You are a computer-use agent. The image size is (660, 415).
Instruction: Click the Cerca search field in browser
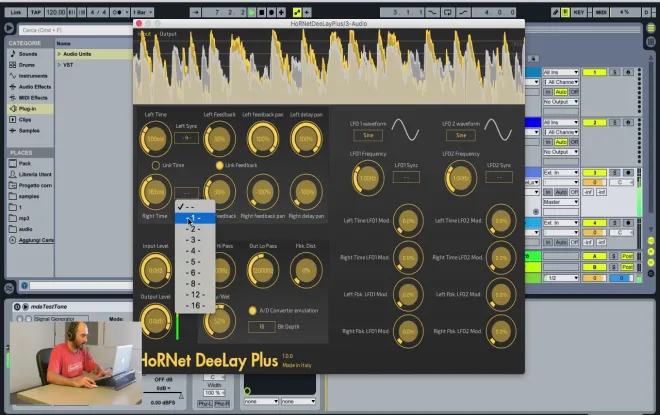(x=76, y=30)
